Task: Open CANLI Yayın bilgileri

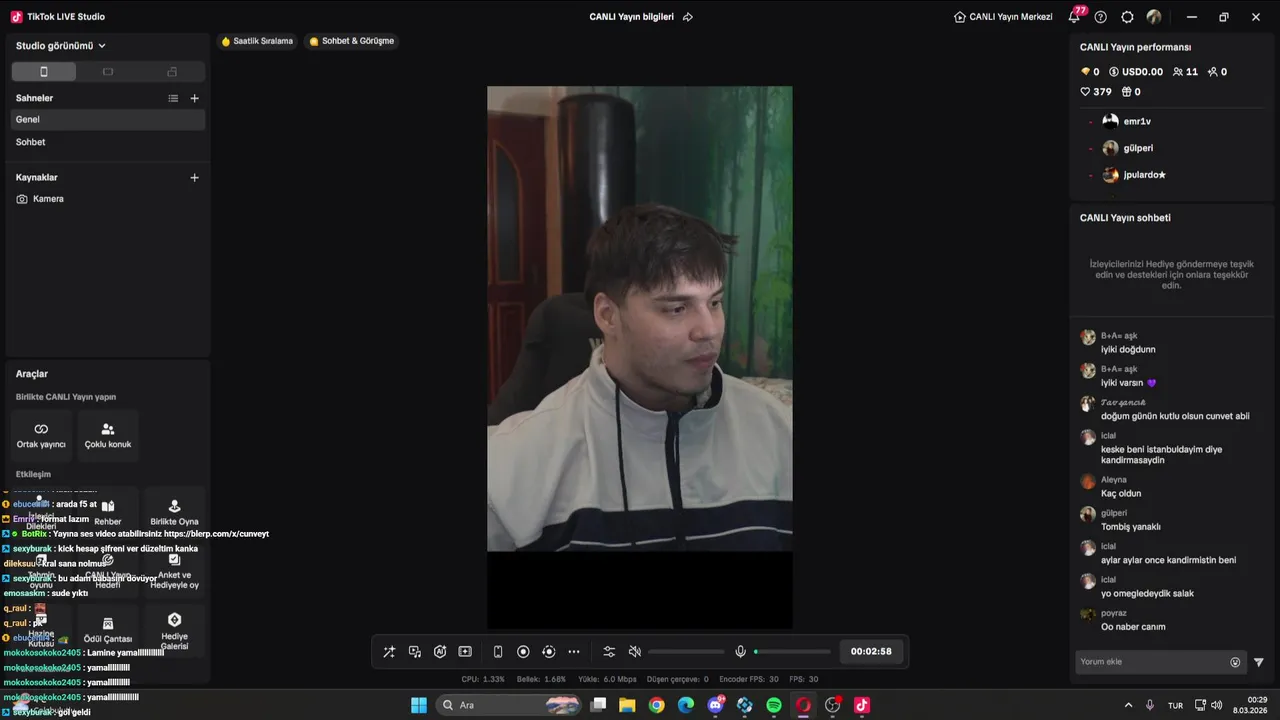Action: pyautogui.click(x=632, y=17)
